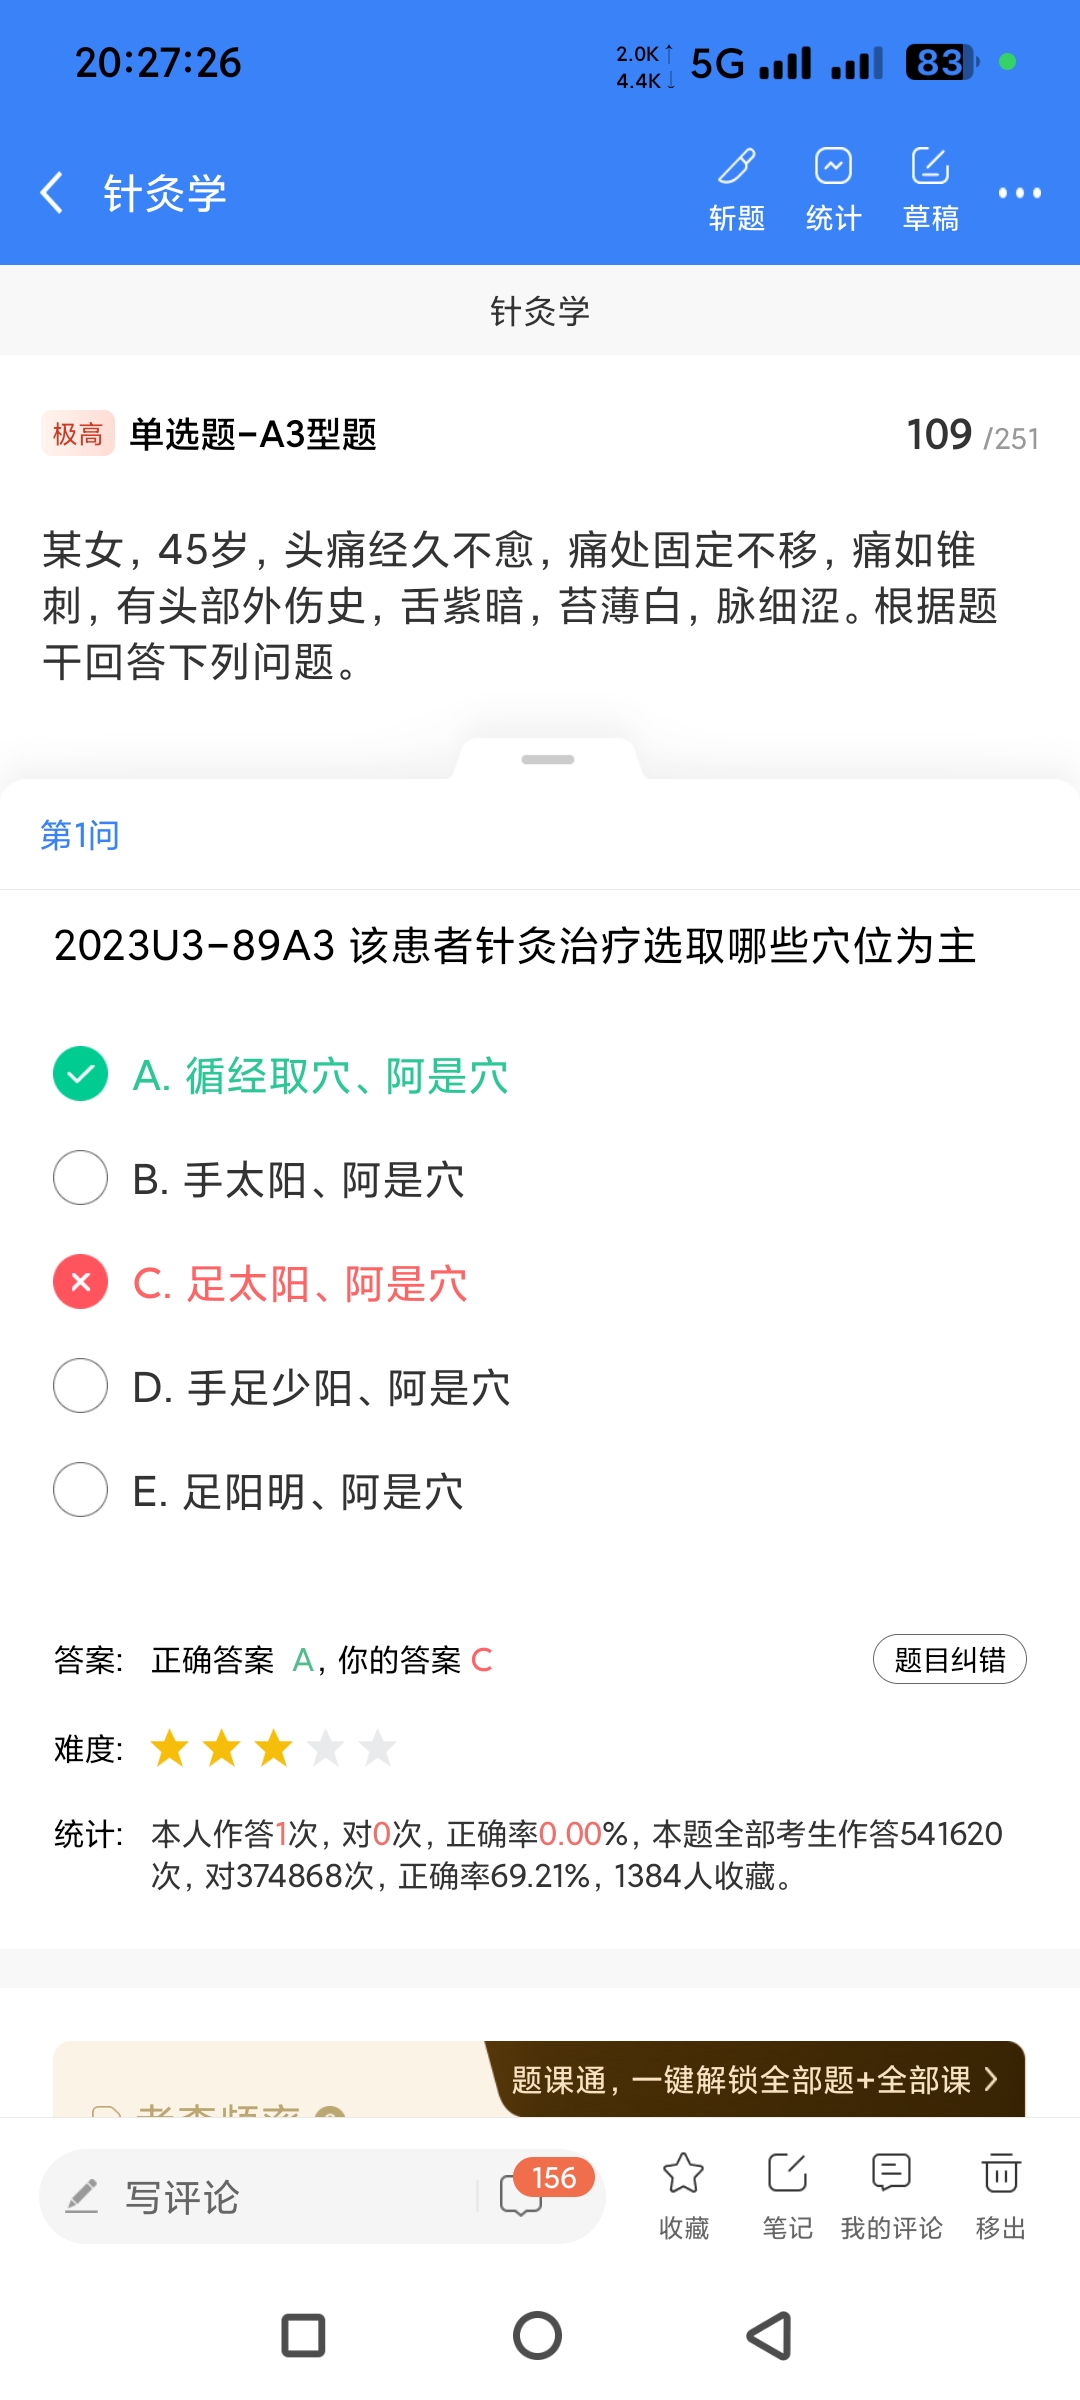The image size is (1080, 2400).
Task: Tap the drag handle above 第1问
Action: [x=548, y=760]
